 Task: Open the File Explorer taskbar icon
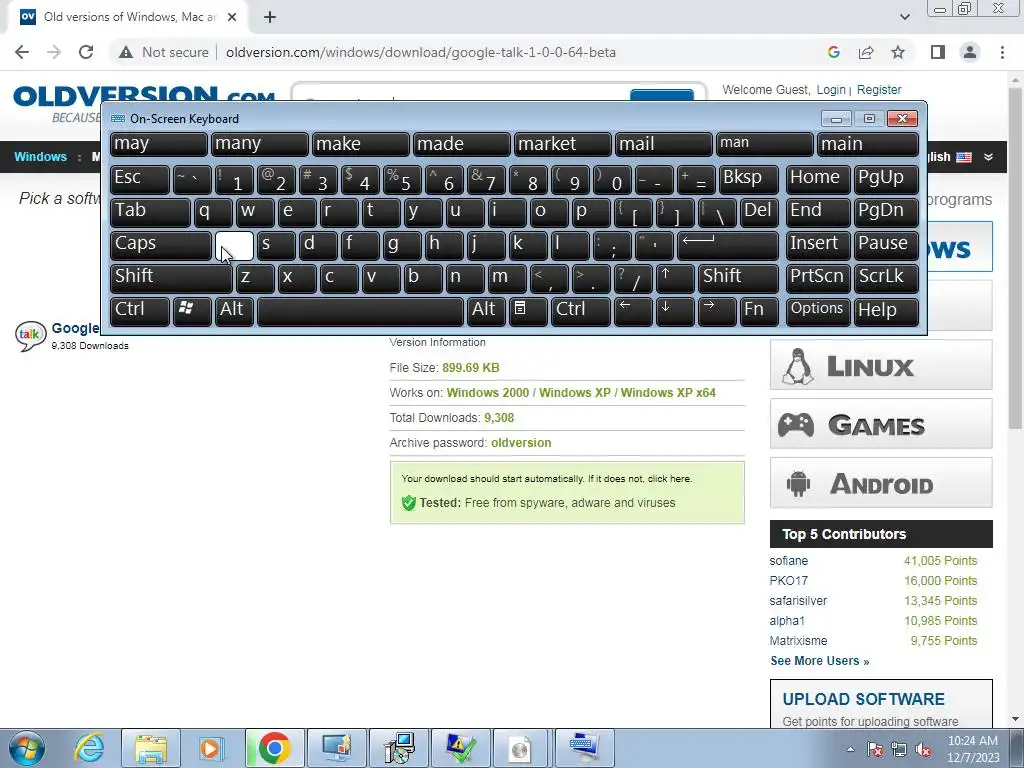[151, 748]
